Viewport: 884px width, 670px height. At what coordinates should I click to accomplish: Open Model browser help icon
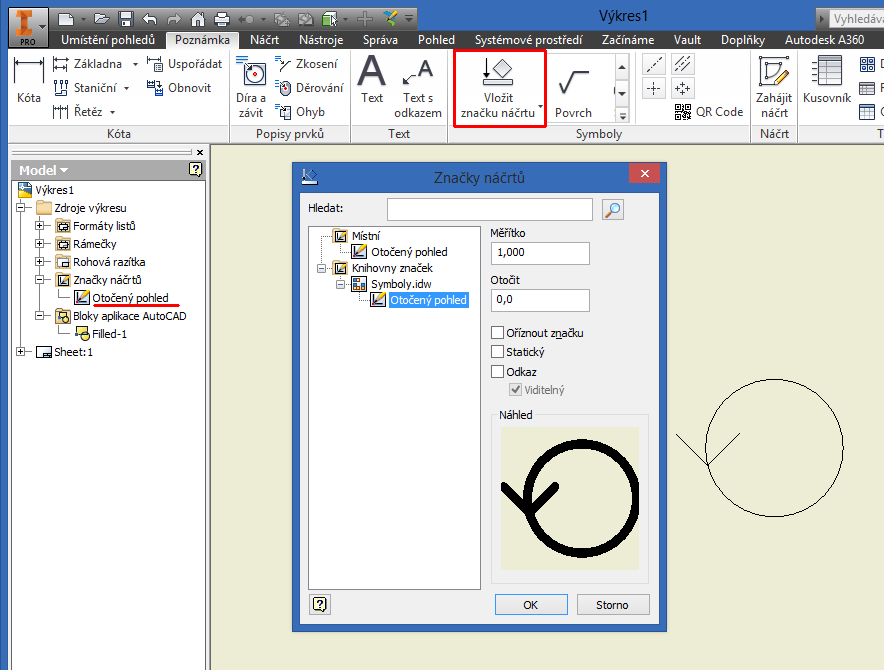pyautogui.click(x=196, y=169)
